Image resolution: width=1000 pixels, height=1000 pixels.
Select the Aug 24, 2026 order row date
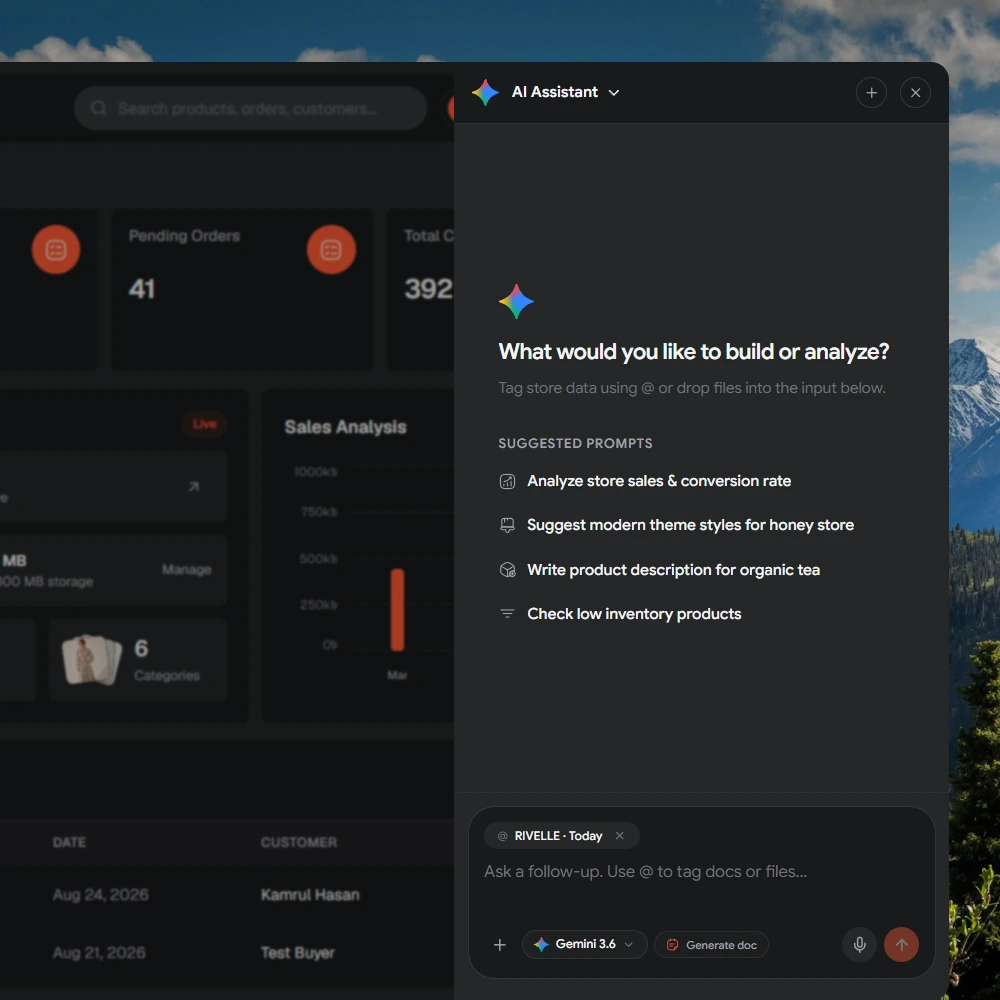click(101, 895)
